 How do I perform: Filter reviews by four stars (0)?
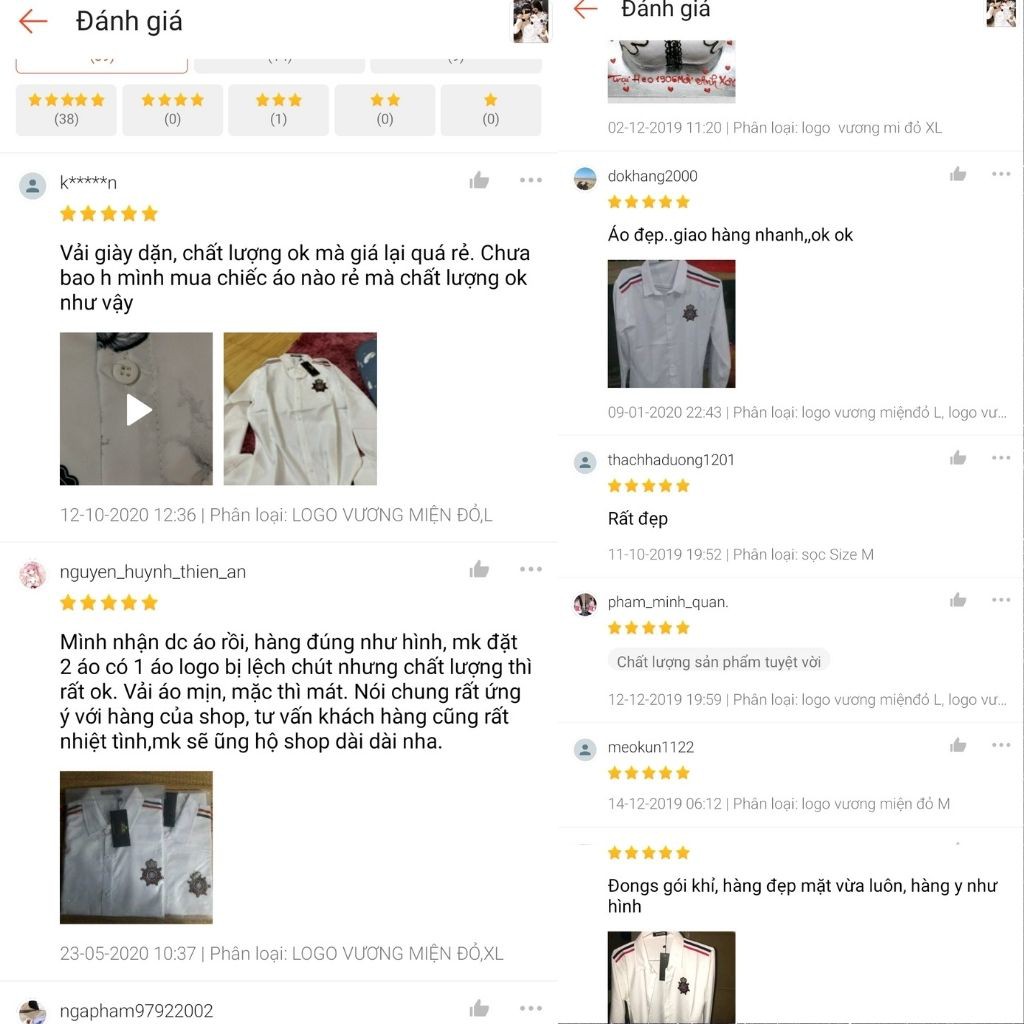coord(172,110)
